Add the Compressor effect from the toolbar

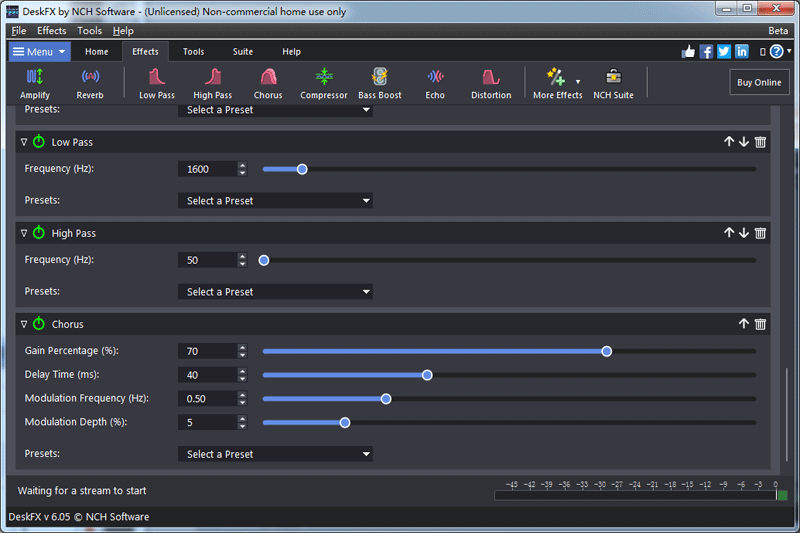click(323, 84)
